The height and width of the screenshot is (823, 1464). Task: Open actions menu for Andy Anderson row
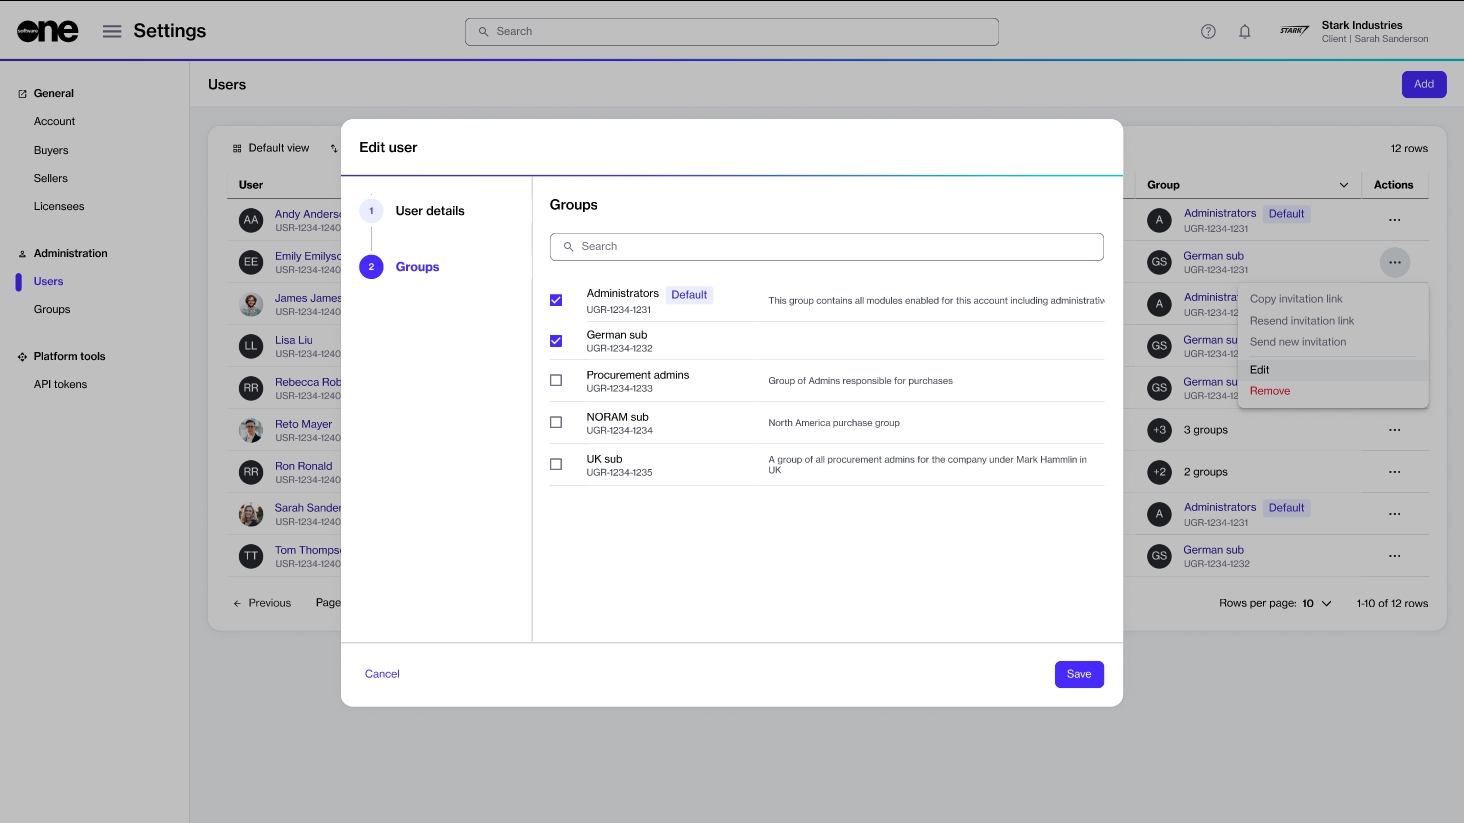(1394, 220)
